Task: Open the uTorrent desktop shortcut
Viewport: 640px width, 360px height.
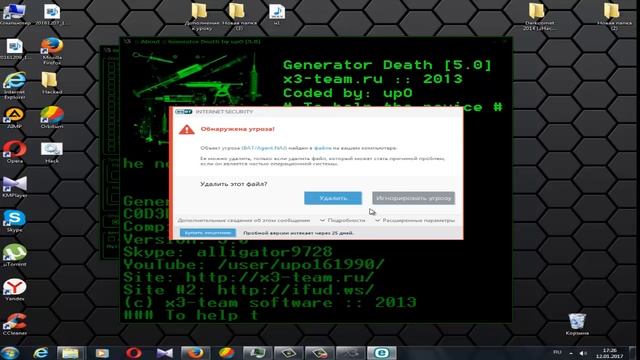Action: click(x=14, y=256)
